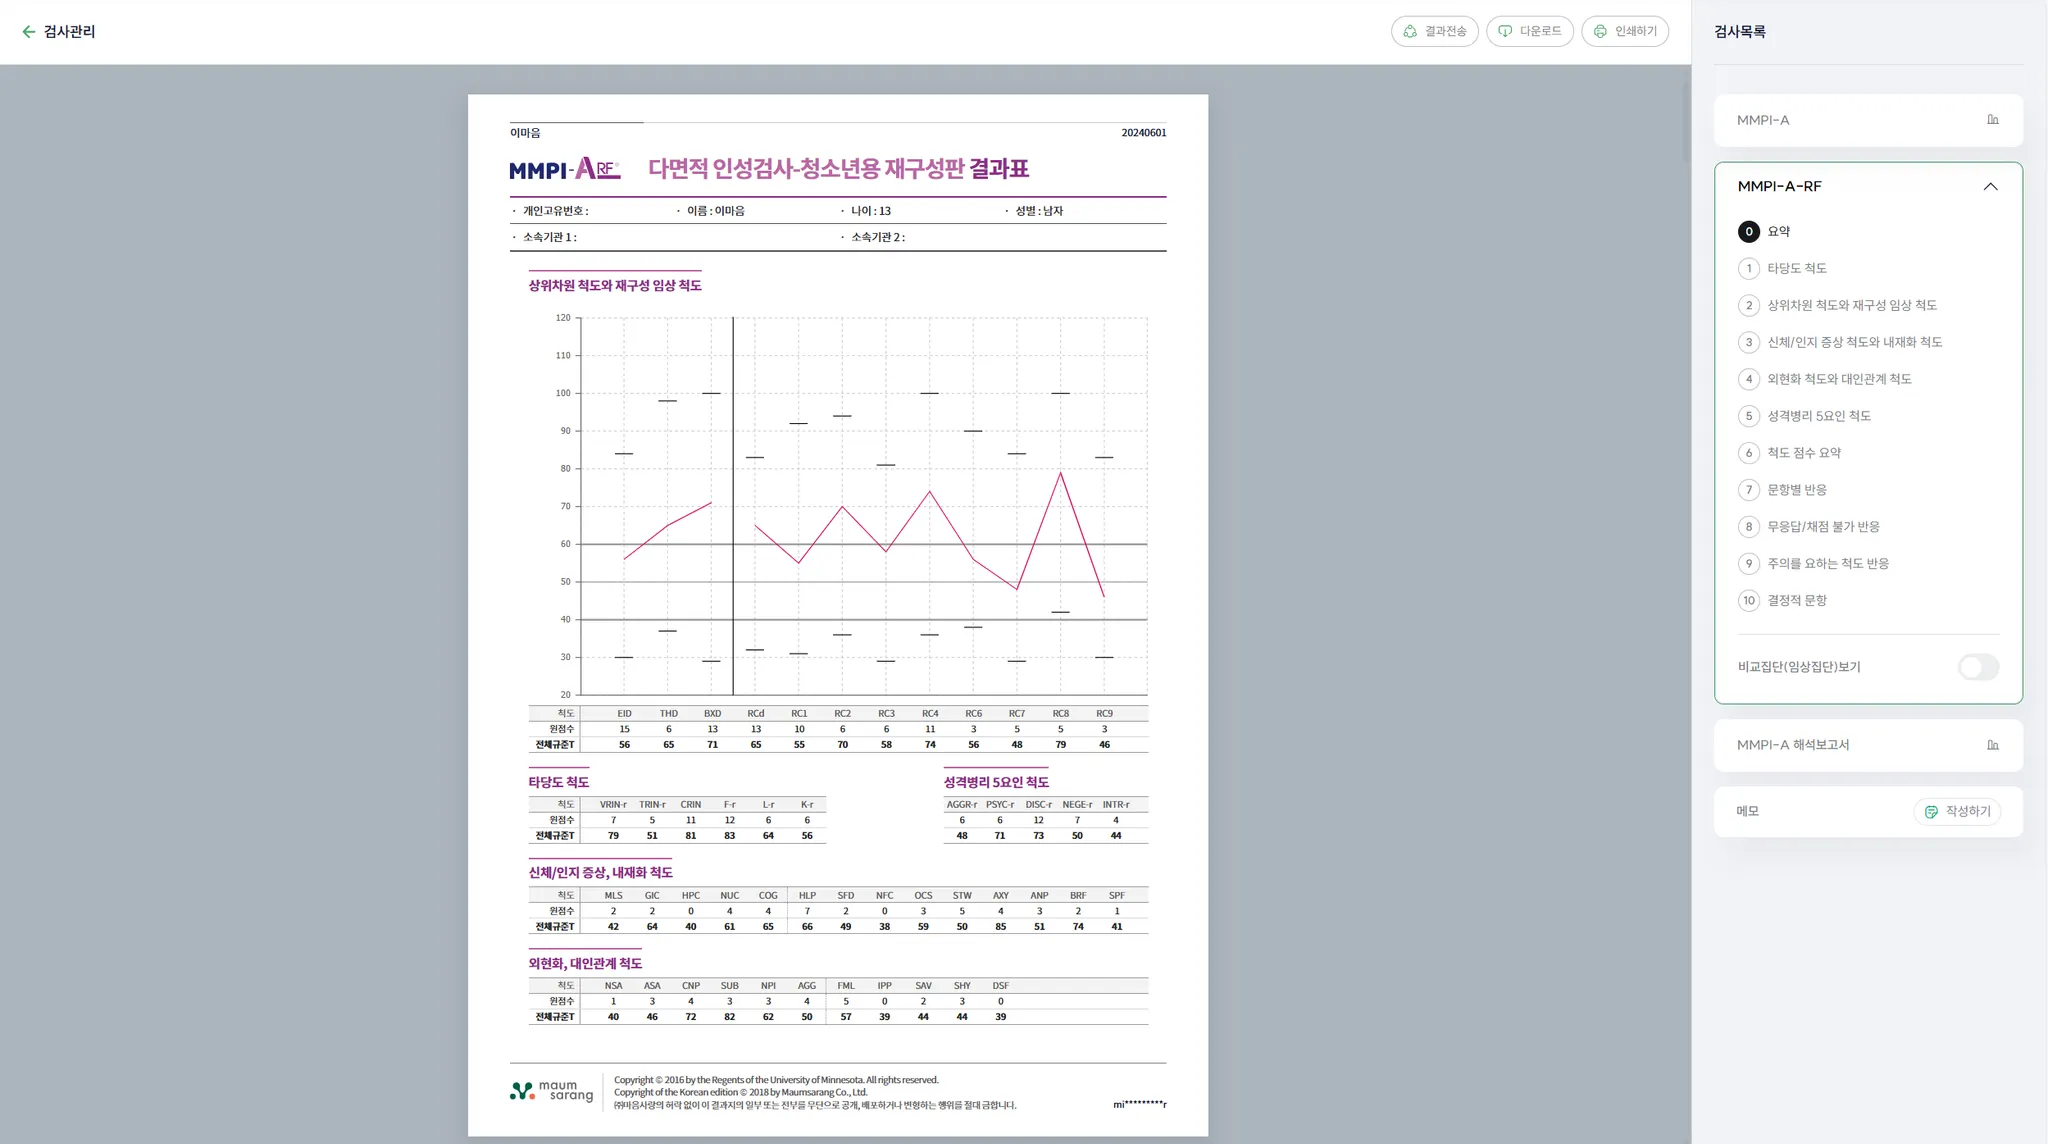Click the MMPI-A-RF report page preview
The height and width of the screenshot is (1144, 2048).
(837, 614)
